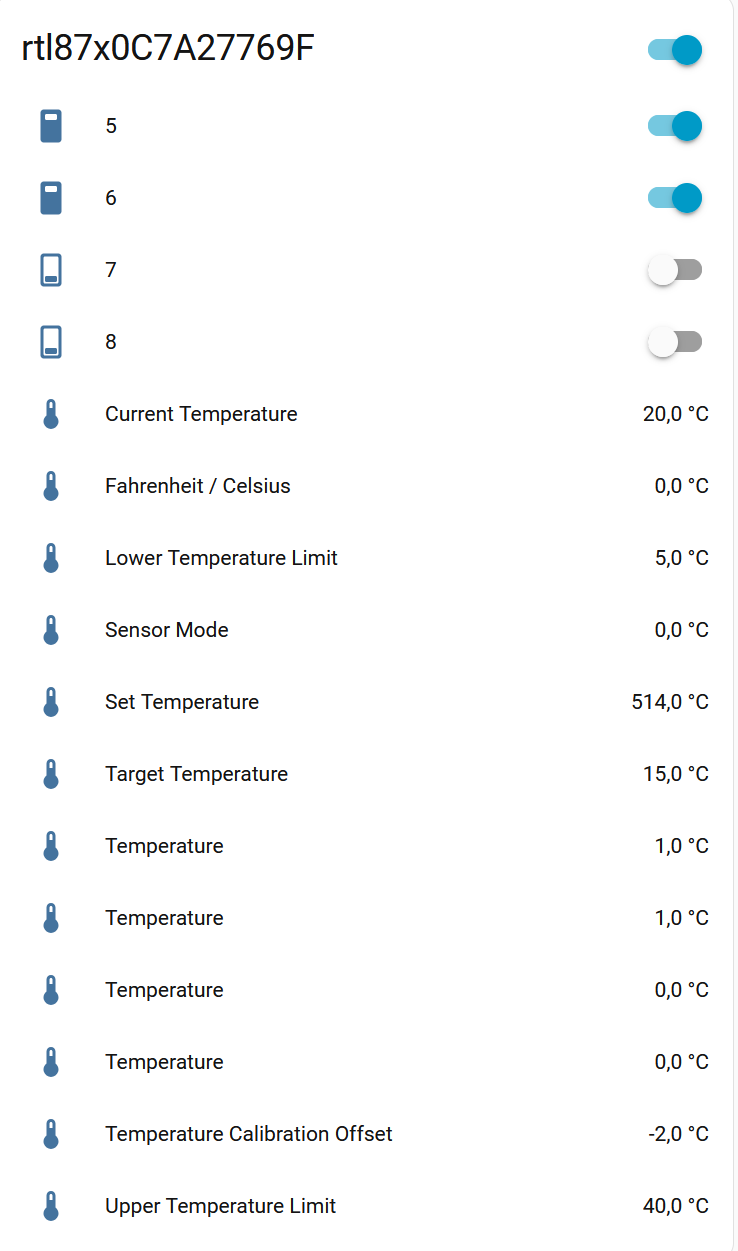Click the Set Temperature thermometer icon
Screen dimensions: 738x1251
[x=51, y=702]
